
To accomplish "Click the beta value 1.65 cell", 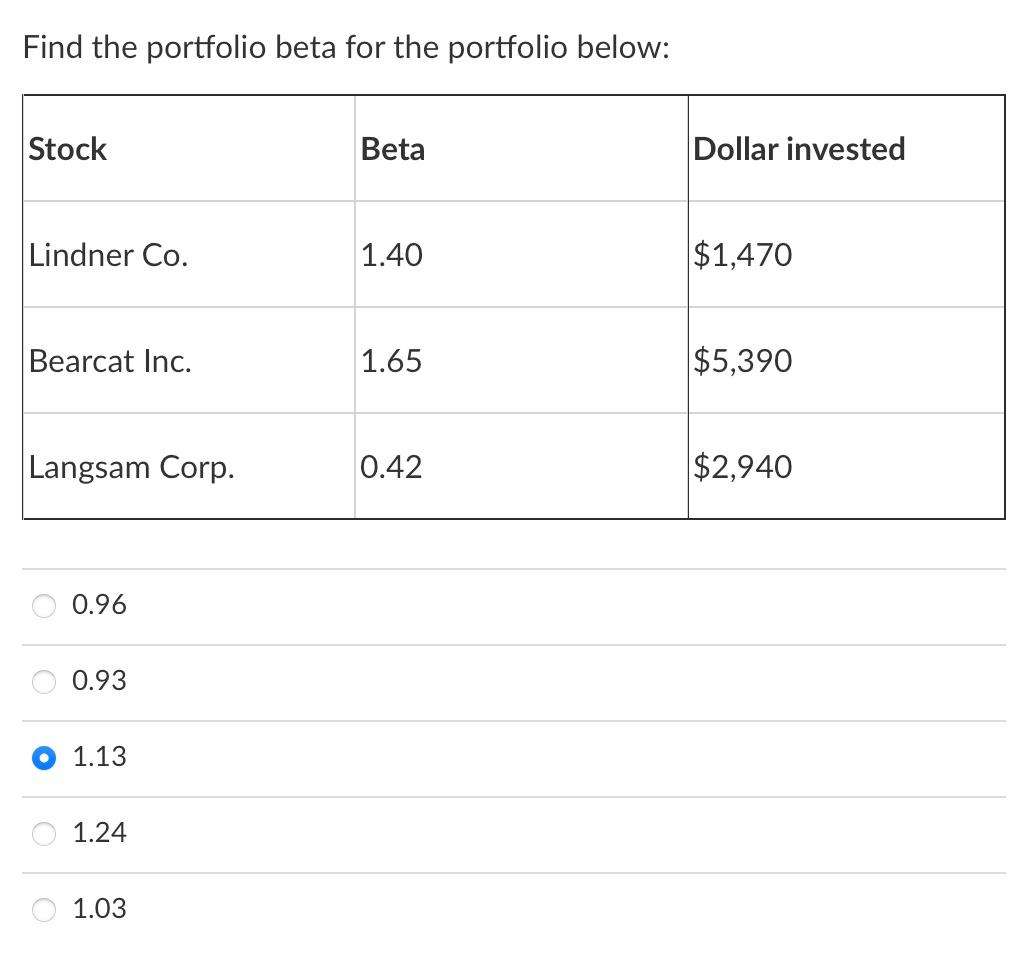I will (x=391, y=361).
